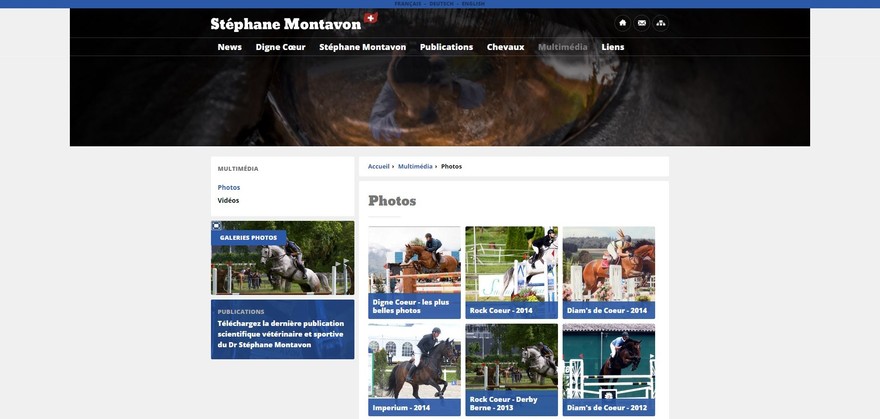Open the Imperium - 2014 gallery thumbnail
This screenshot has width=880, height=419.
(414, 370)
